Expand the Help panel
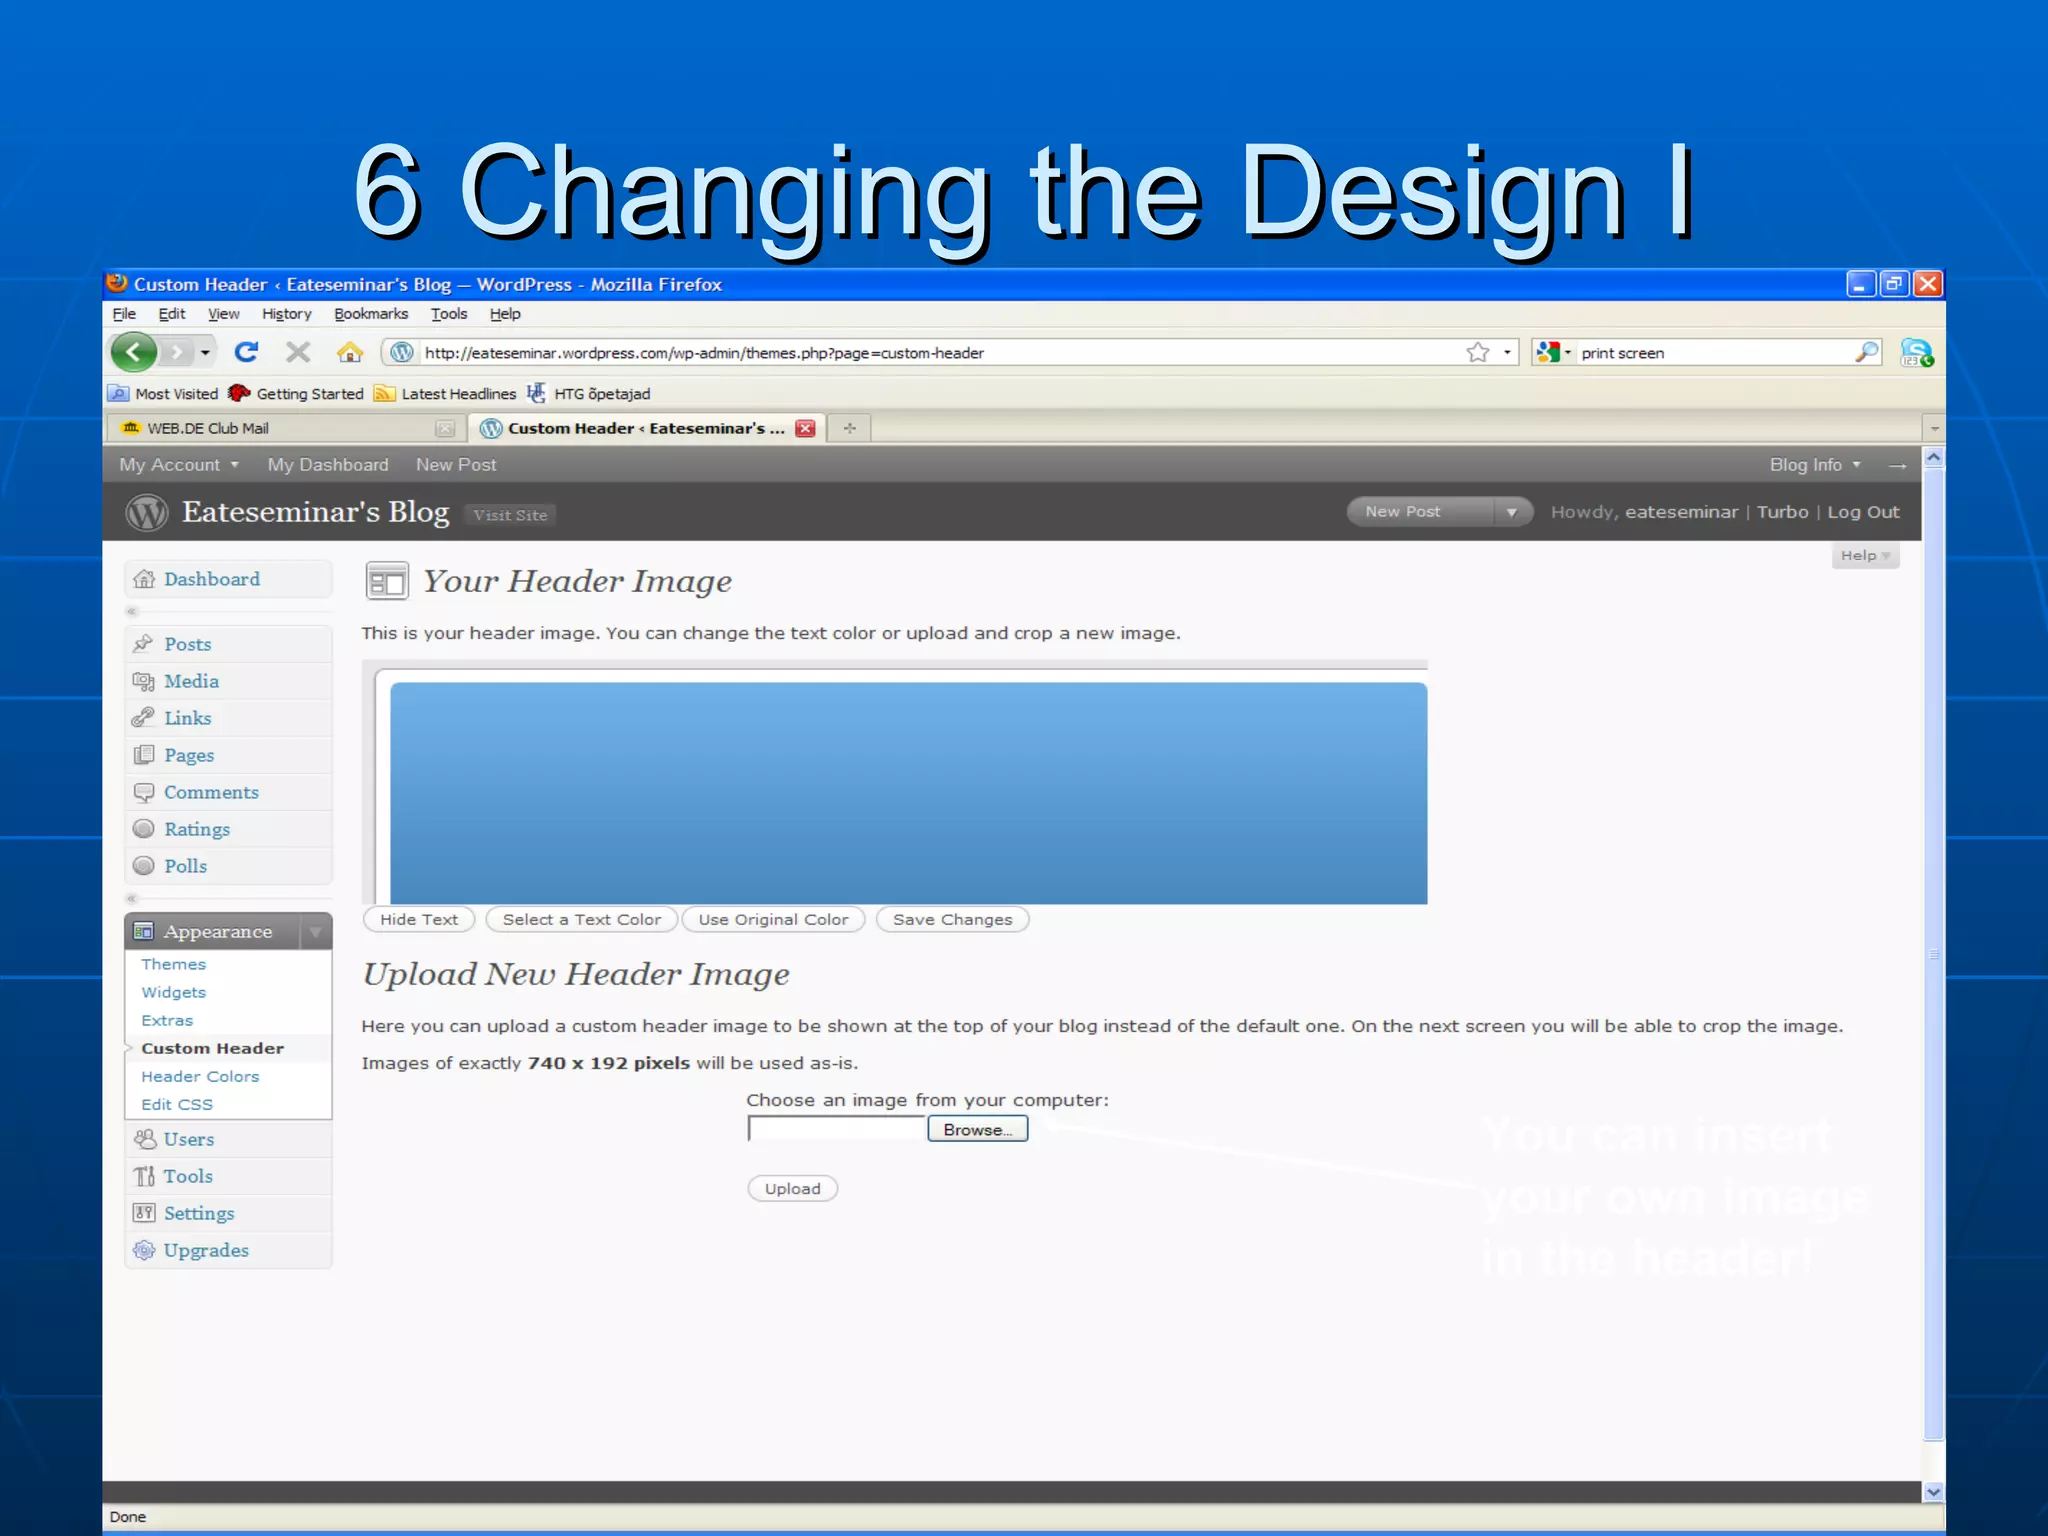The width and height of the screenshot is (2048, 1536). pos(1865,556)
